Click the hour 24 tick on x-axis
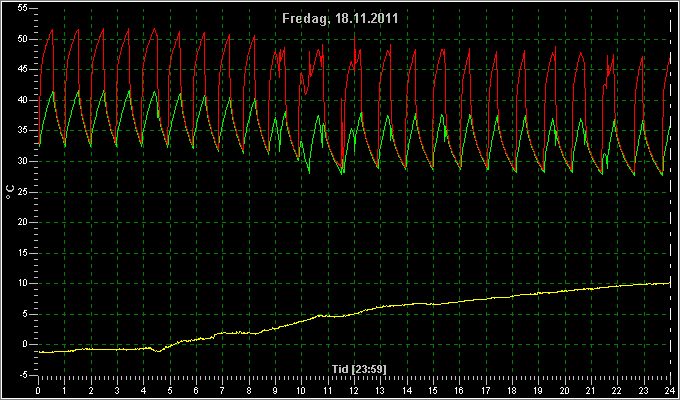 coord(670,391)
